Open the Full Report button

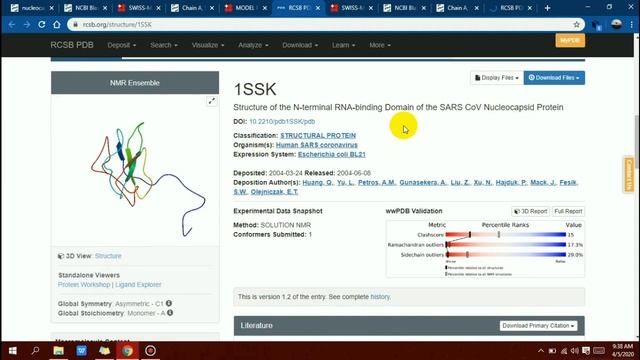pyautogui.click(x=568, y=211)
